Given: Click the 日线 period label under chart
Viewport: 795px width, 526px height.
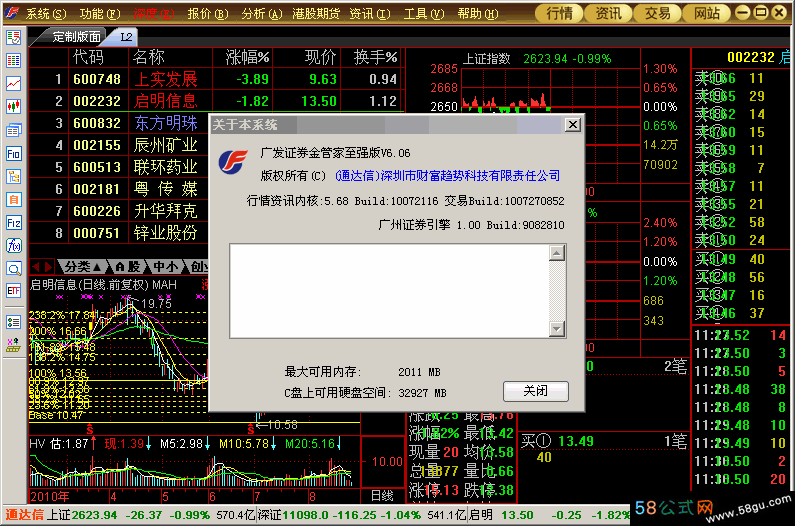Looking at the screenshot, I should coord(382,496).
